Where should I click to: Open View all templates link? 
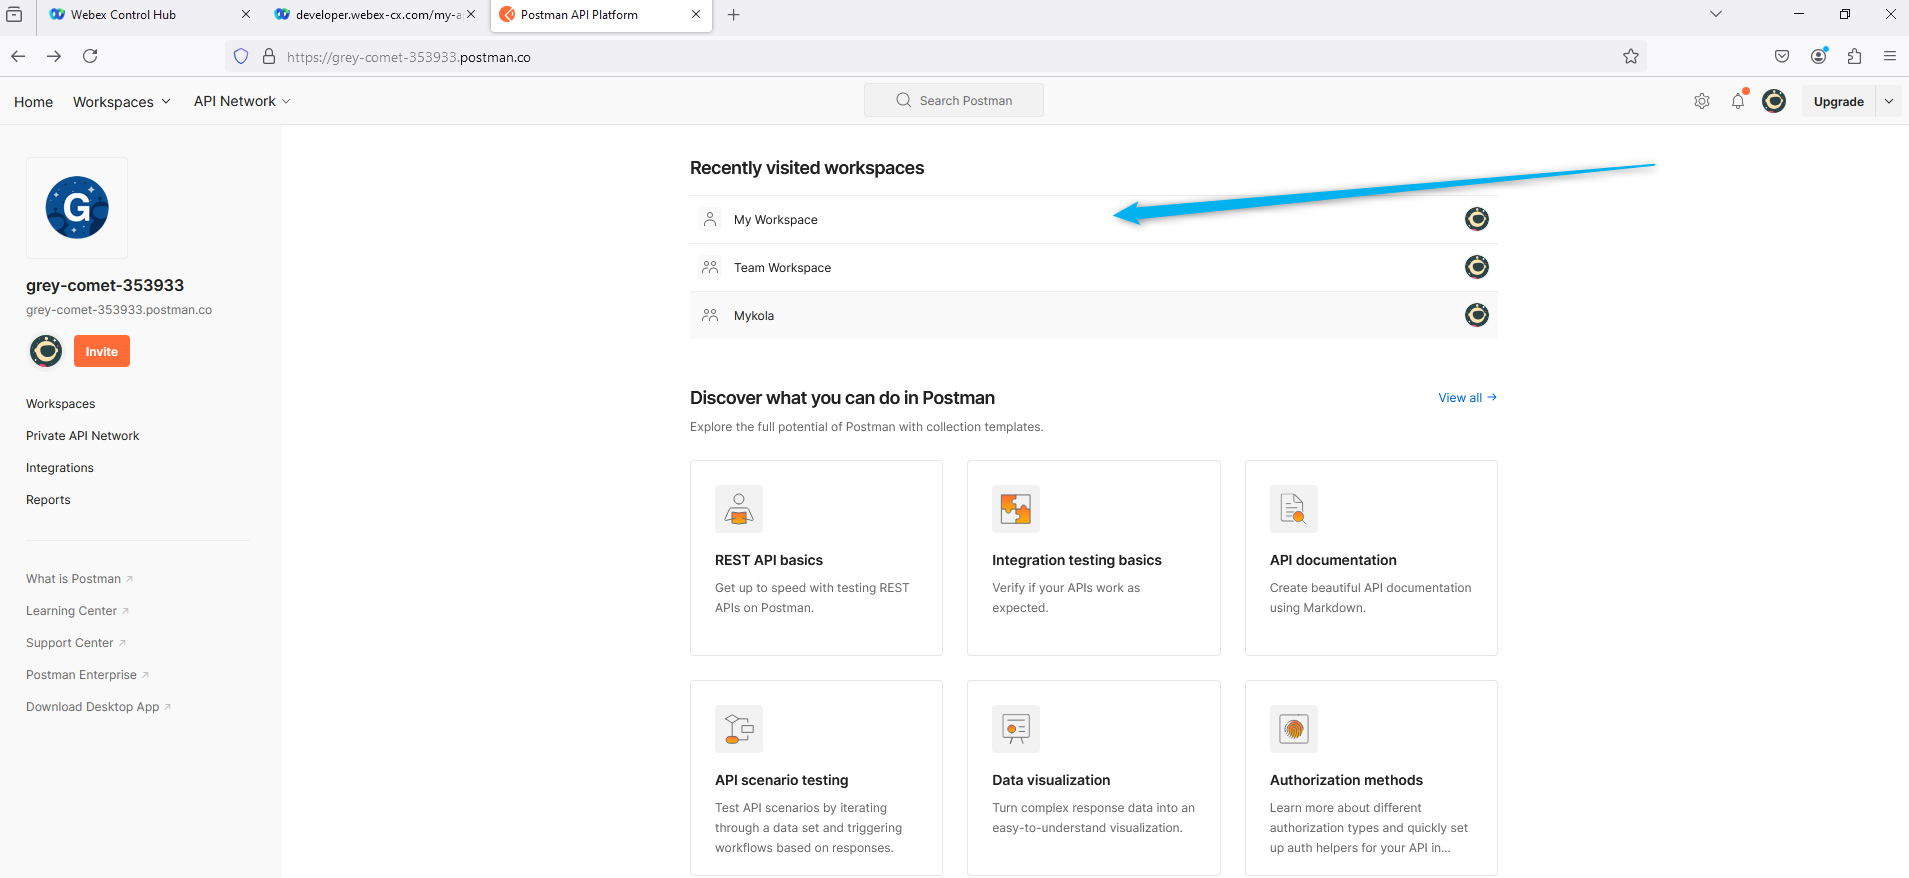click(1467, 398)
